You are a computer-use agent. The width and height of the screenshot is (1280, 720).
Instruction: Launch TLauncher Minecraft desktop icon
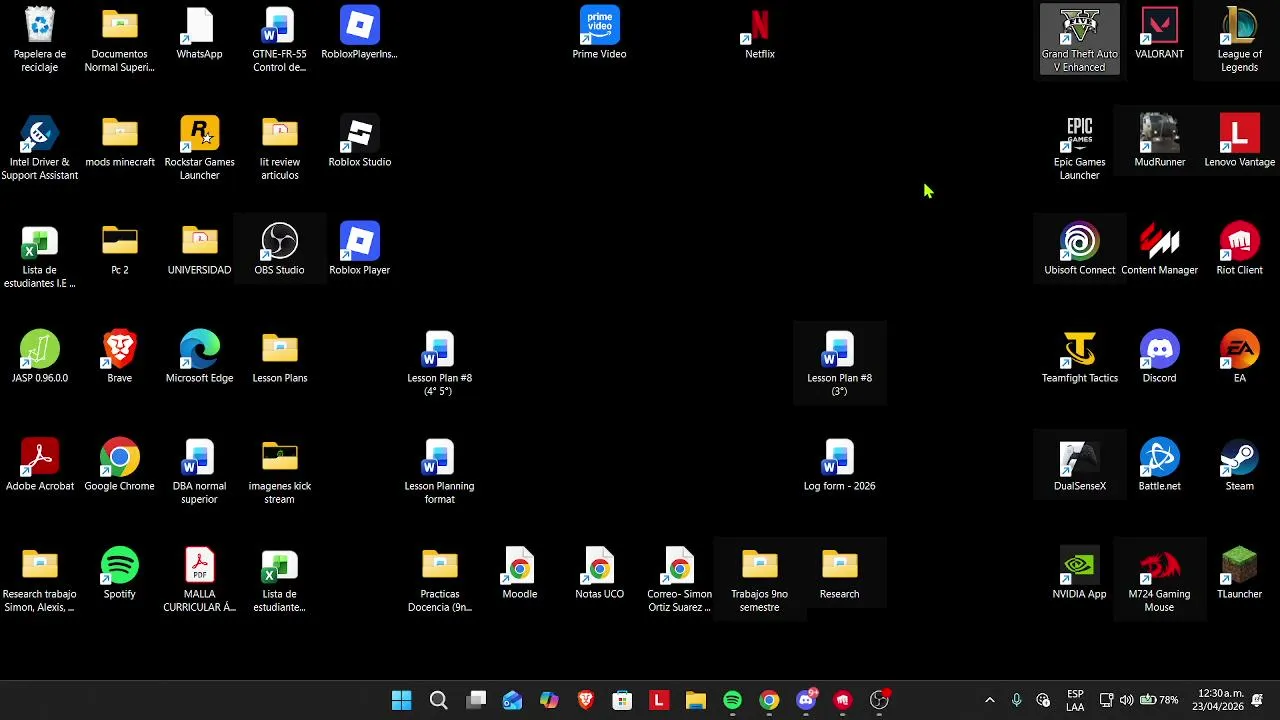[x=1240, y=574]
